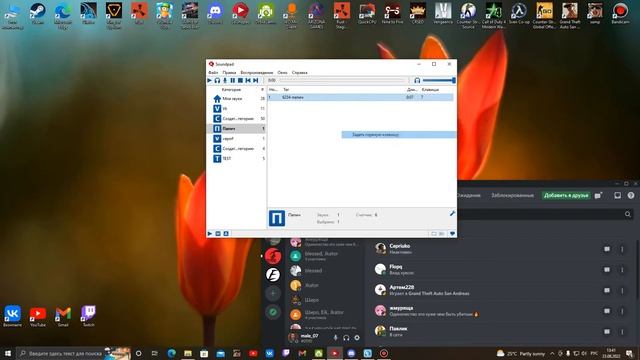Open the Twitch desktop shortcut
The height and width of the screenshot is (360, 640).
(88, 316)
